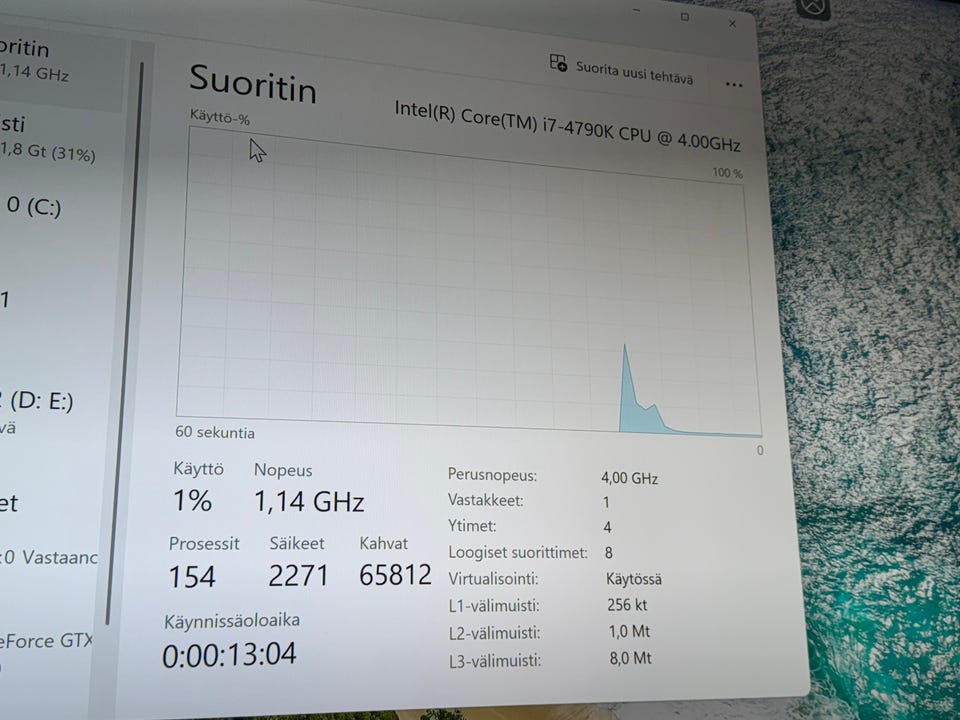Click the Virtualisointi label
The height and width of the screenshot is (720, 960).
coord(493,579)
